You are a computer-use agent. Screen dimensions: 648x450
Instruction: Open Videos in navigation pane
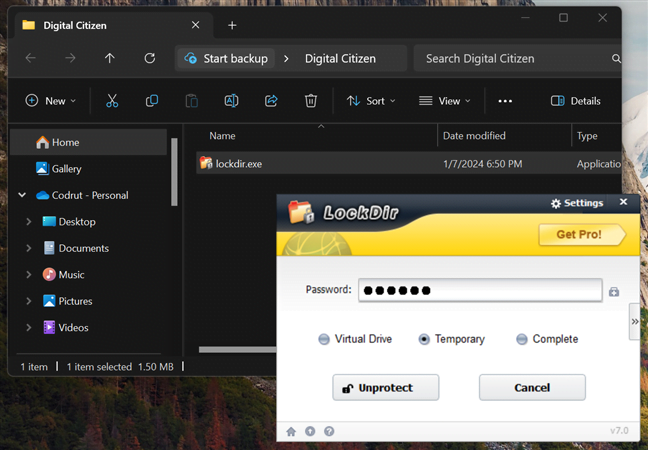[66, 328]
